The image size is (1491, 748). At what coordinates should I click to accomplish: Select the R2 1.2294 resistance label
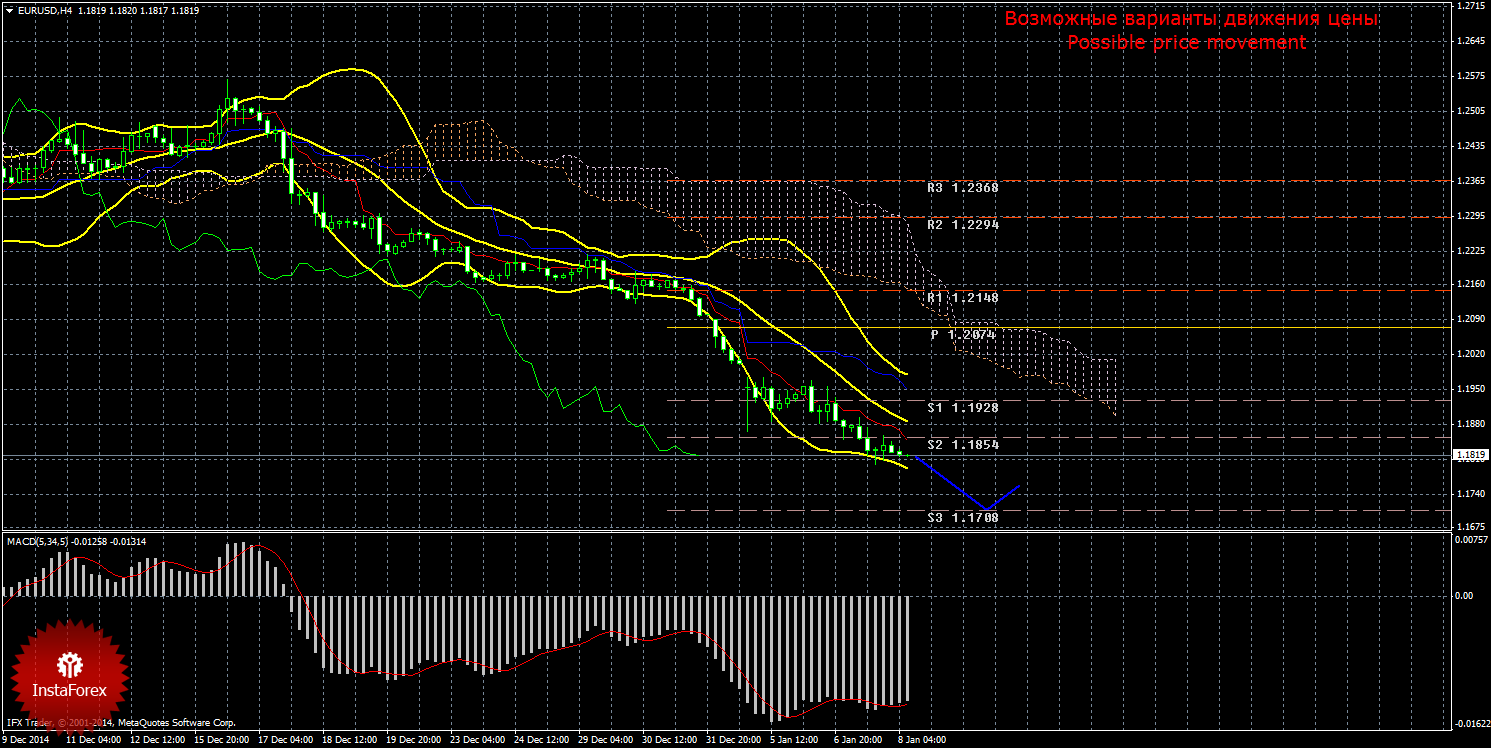click(x=962, y=225)
